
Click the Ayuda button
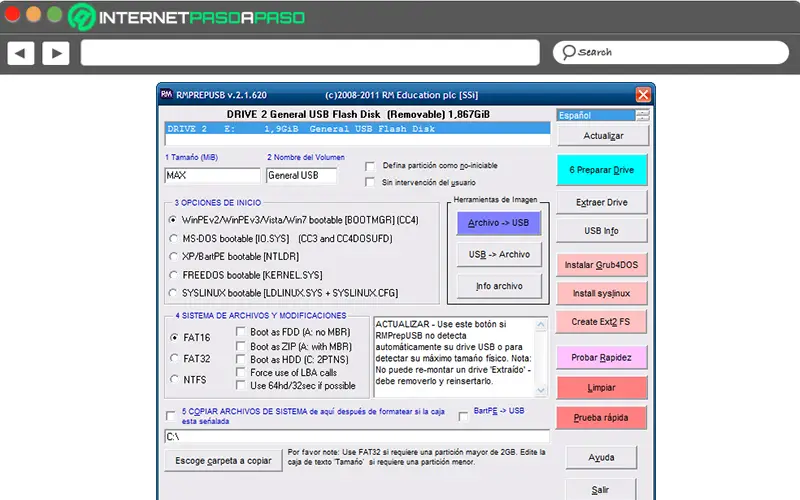(601, 458)
